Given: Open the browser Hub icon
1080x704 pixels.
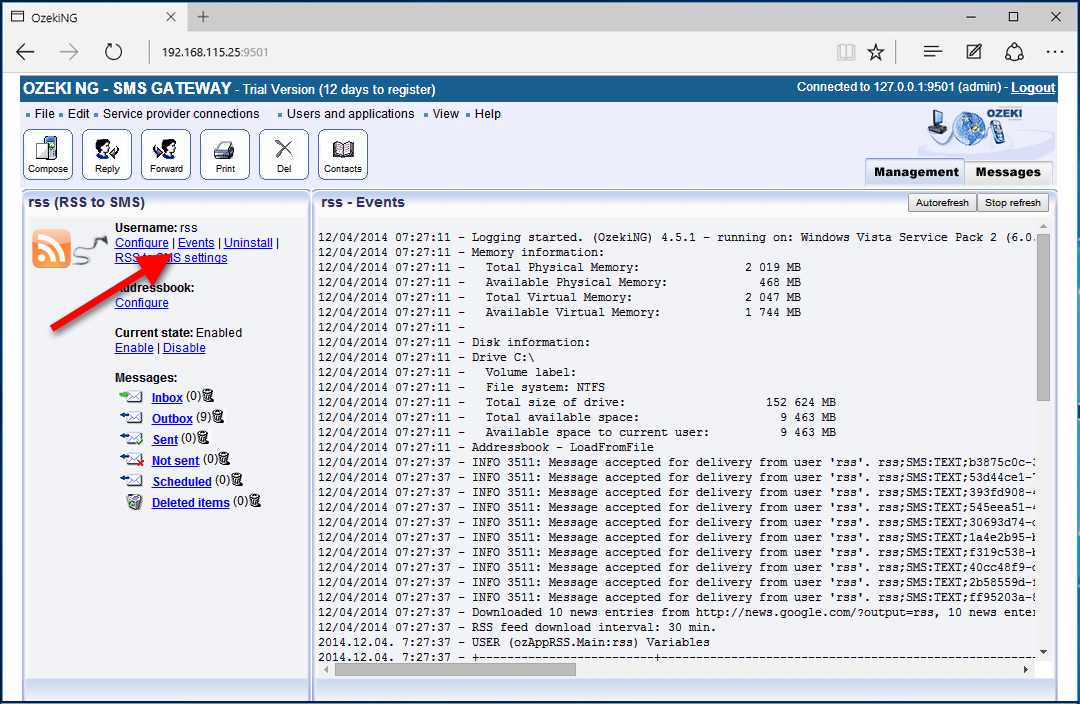Looking at the screenshot, I should pyautogui.click(x=933, y=52).
